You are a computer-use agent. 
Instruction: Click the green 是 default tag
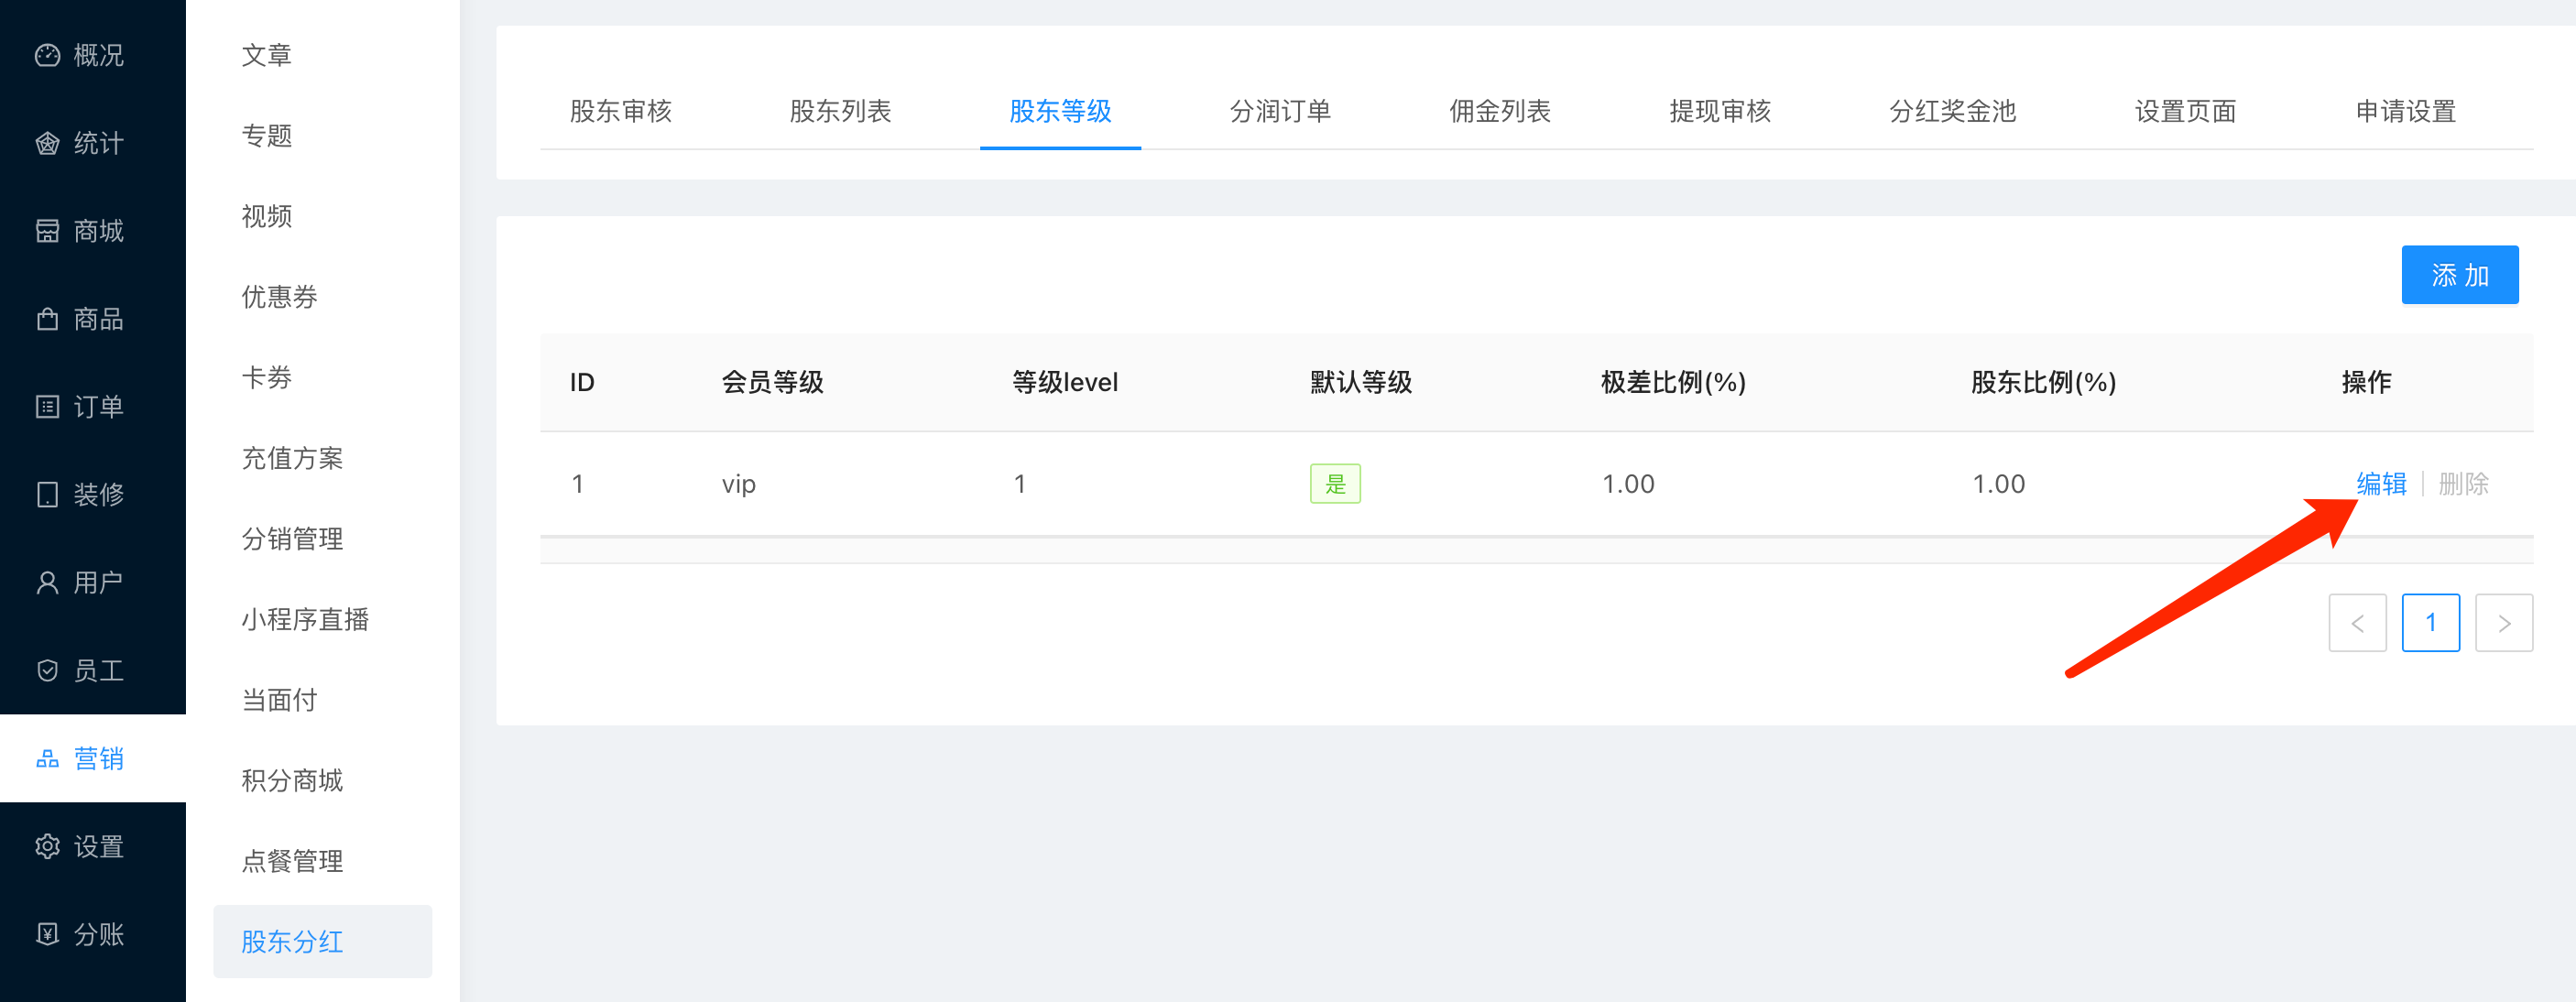(1335, 484)
